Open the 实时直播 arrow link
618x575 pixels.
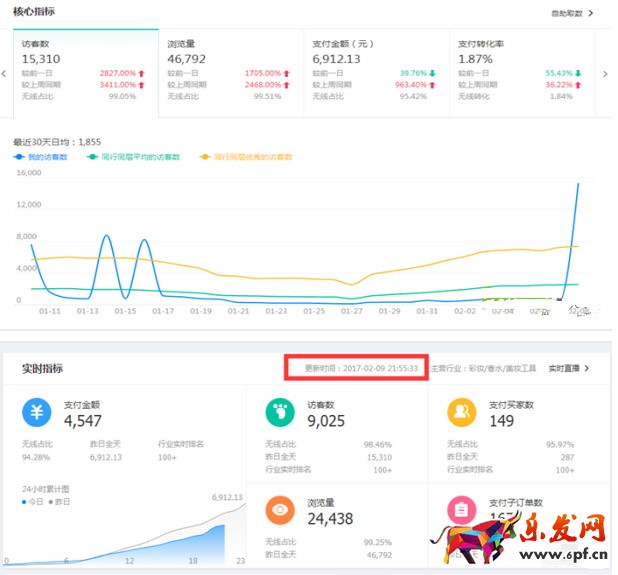pos(569,368)
